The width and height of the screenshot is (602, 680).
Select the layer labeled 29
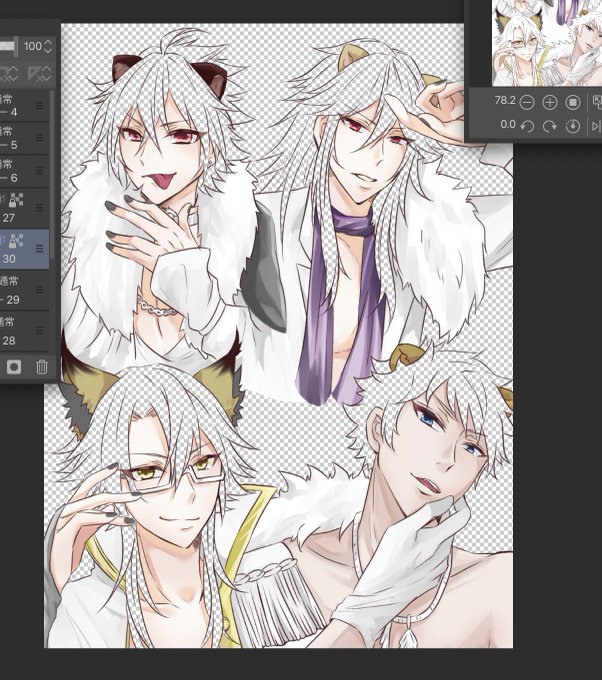[x=24, y=289]
